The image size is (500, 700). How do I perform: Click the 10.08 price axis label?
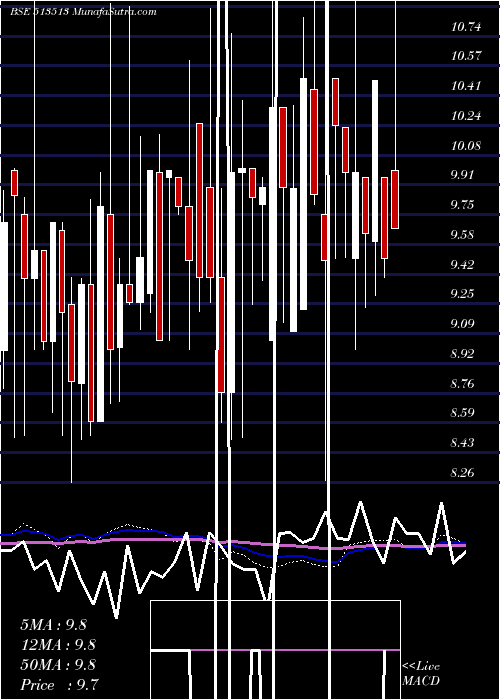(x=466, y=146)
